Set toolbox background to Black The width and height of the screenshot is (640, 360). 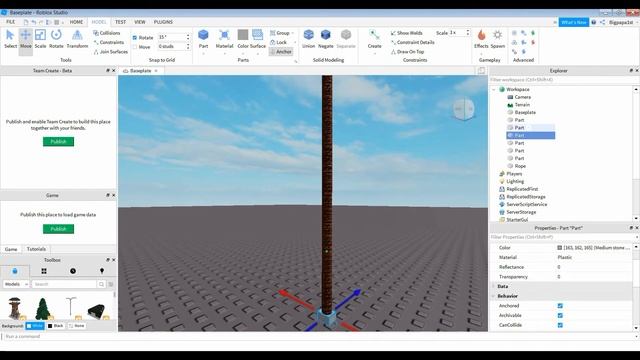click(56, 326)
